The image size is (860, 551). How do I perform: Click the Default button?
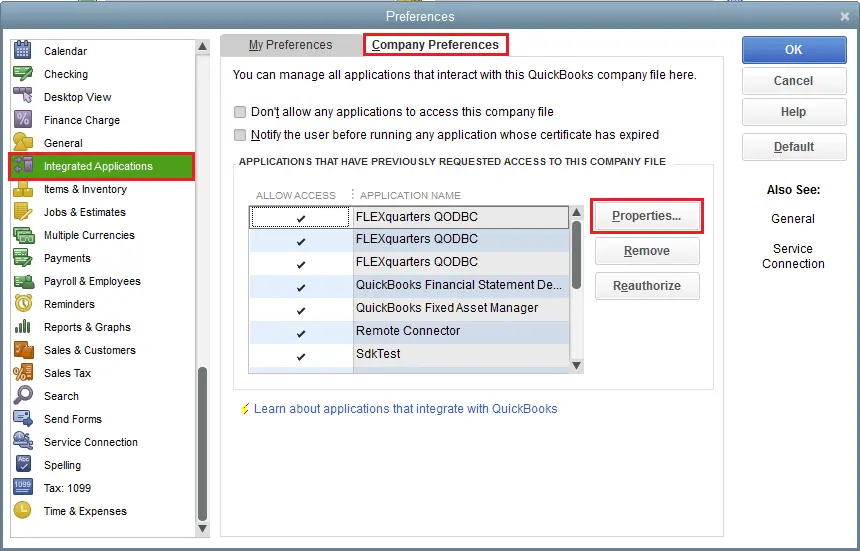(794, 147)
